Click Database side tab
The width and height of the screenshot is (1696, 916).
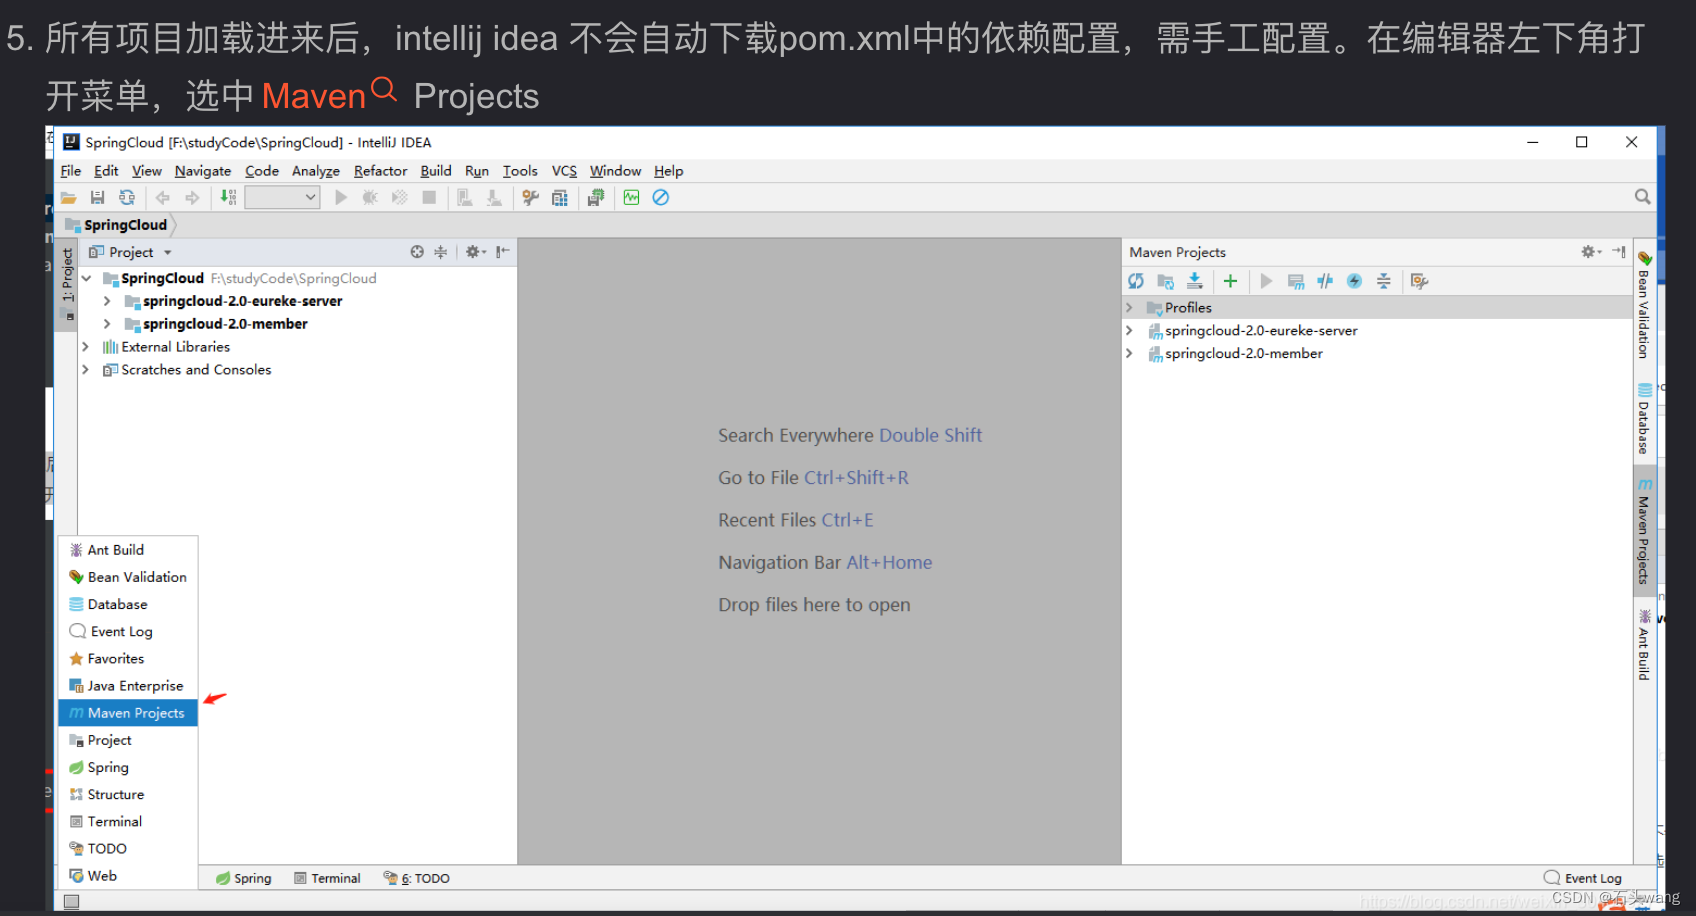pos(1643,419)
